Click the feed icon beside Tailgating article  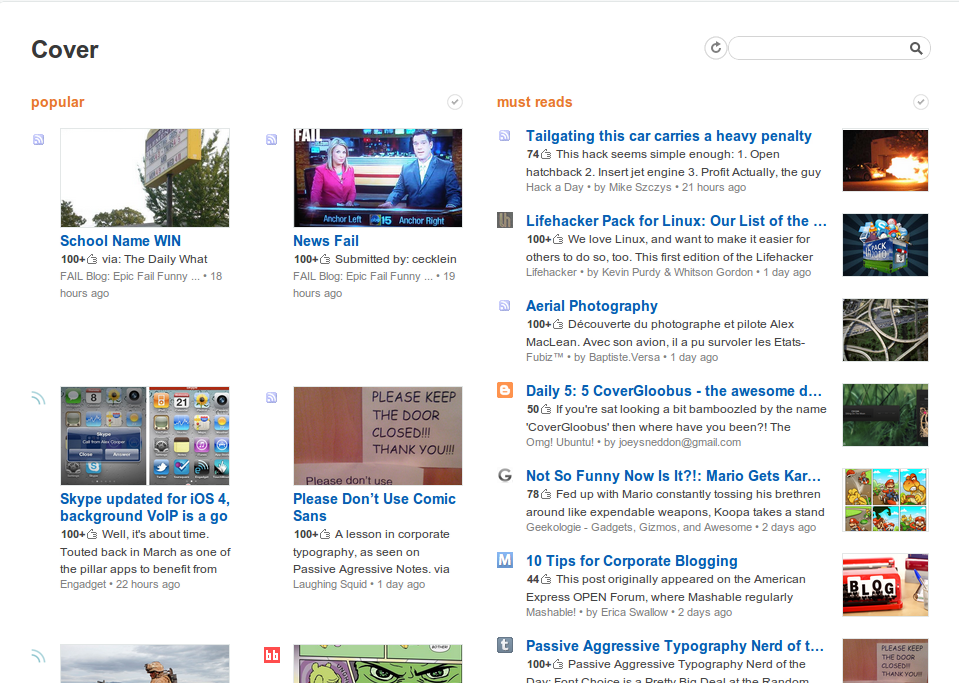505,135
